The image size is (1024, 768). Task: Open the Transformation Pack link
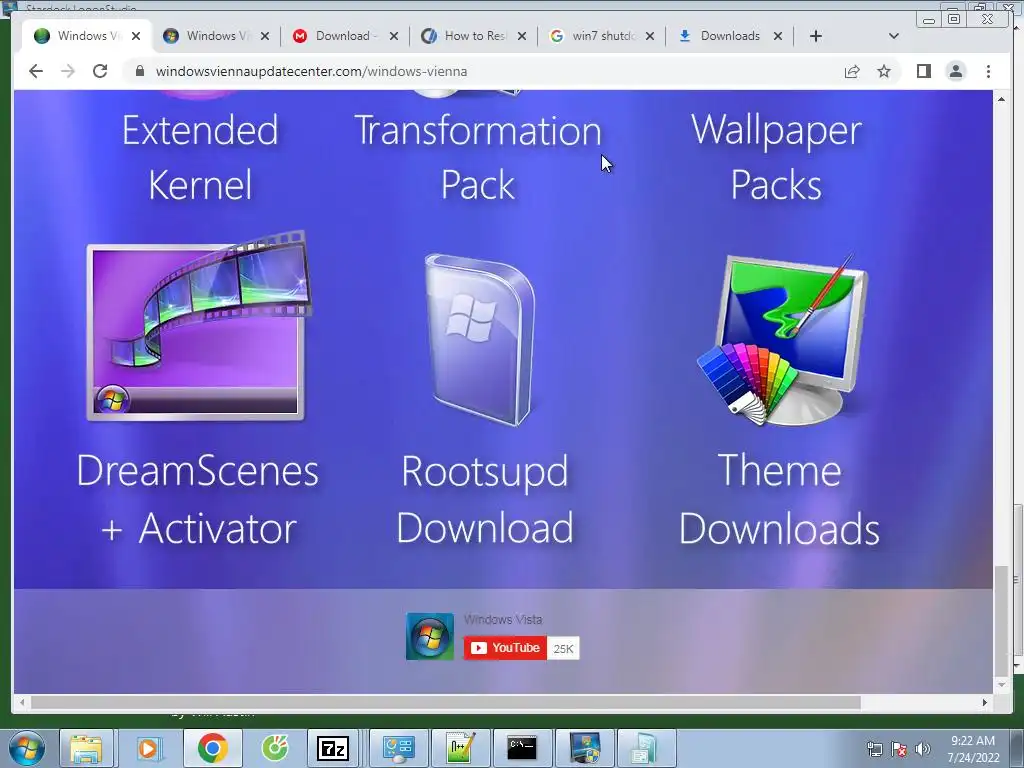(x=478, y=157)
